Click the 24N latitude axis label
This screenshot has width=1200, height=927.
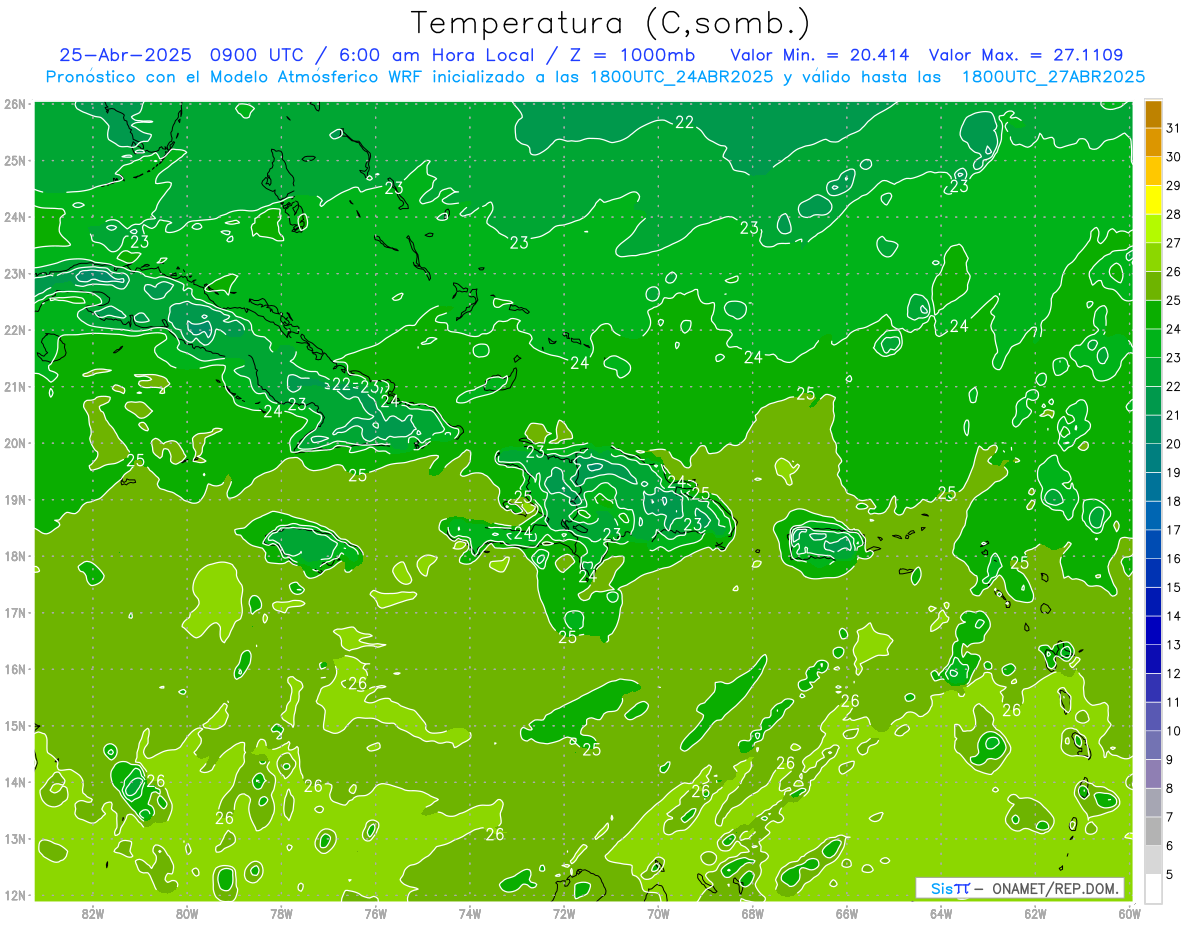[15, 217]
